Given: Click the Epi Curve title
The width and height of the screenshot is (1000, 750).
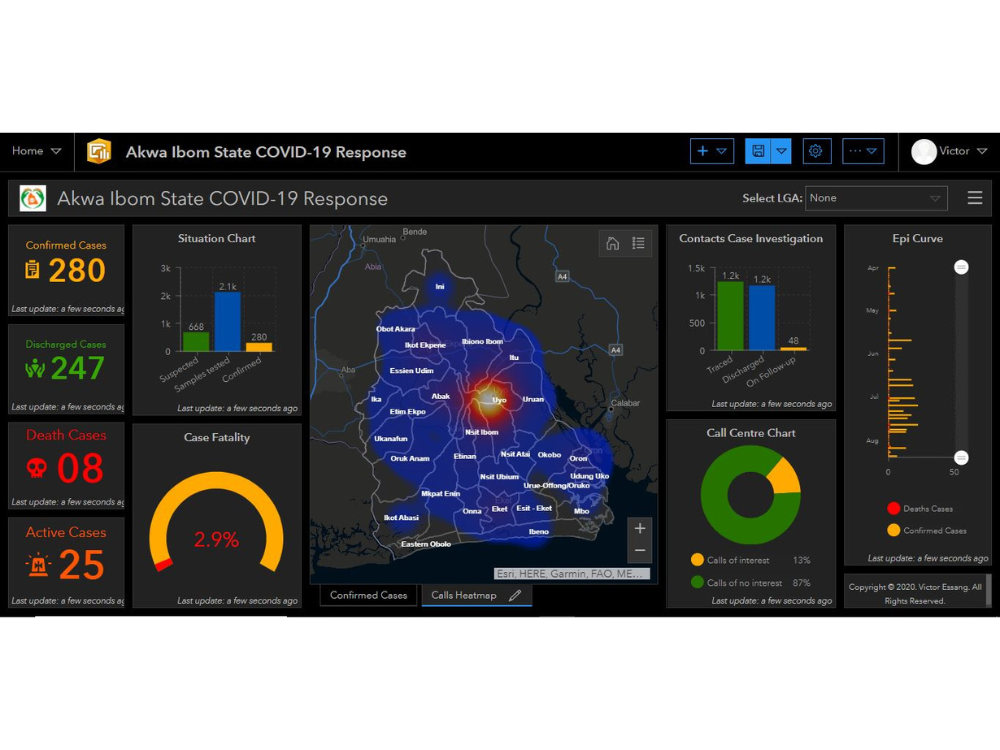Looking at the screenshot, I should pyautogui.click(x=917, y=239).
